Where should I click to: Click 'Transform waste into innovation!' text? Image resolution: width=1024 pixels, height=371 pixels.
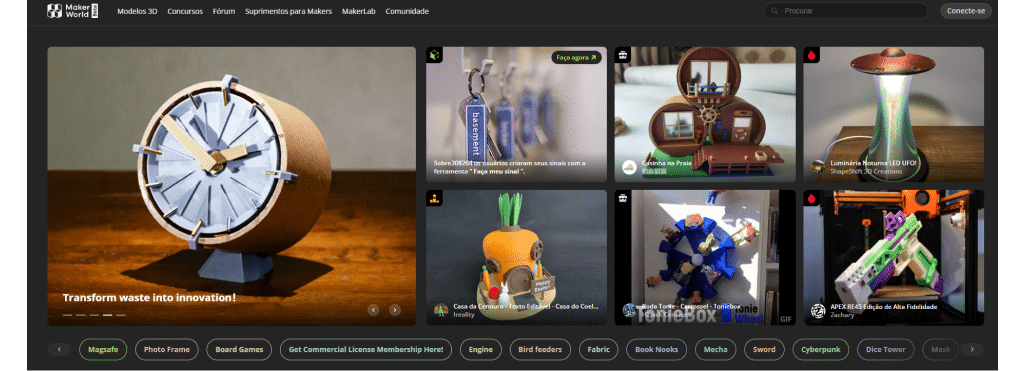[x=149, y=298]
